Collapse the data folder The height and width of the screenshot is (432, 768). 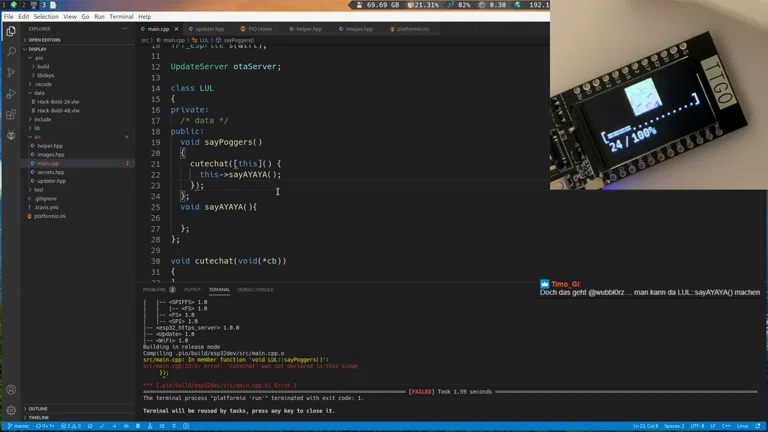pos(78,93)
